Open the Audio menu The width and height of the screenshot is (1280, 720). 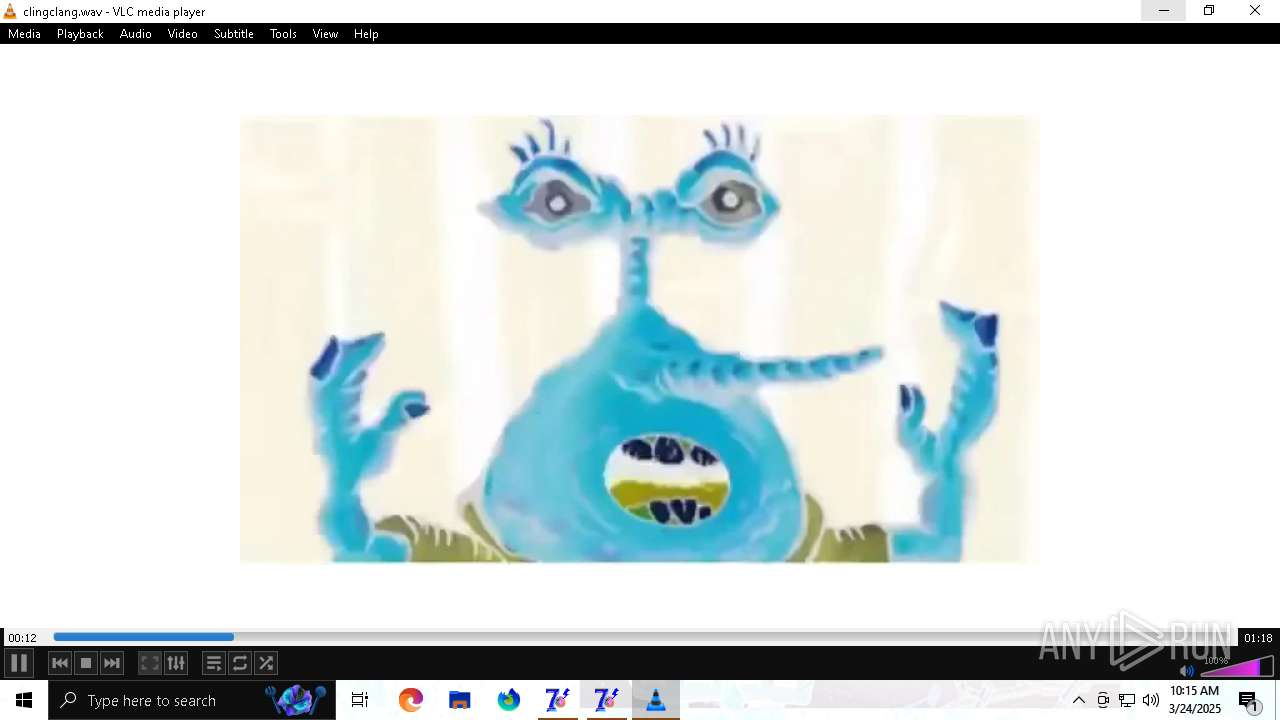pos(136,34)
